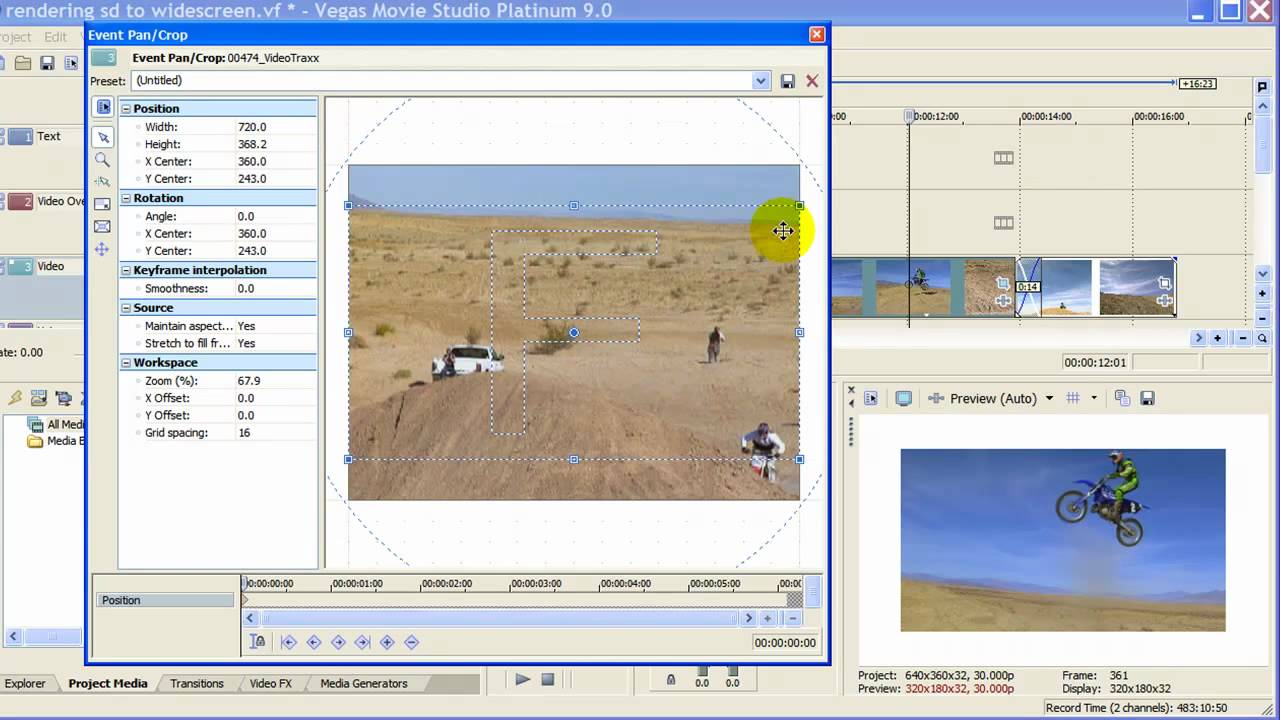Click the crossfade 0:14 transition on timeline

coord(1028,287)
